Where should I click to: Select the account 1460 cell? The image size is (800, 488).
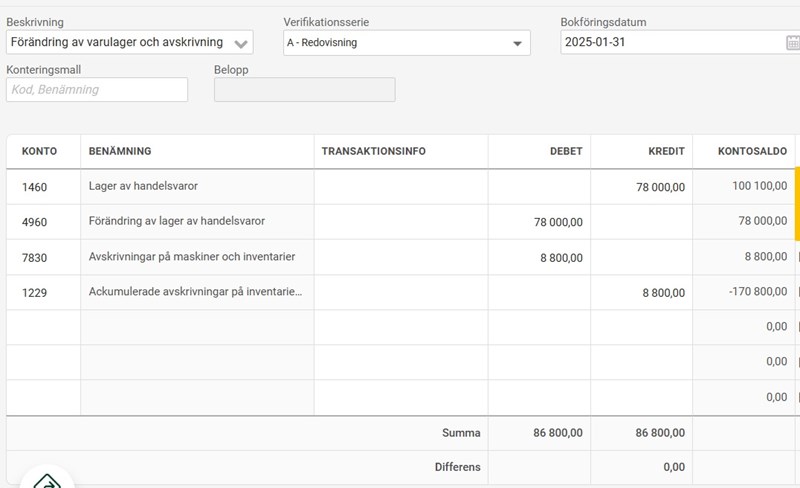[x=43, y=187]
